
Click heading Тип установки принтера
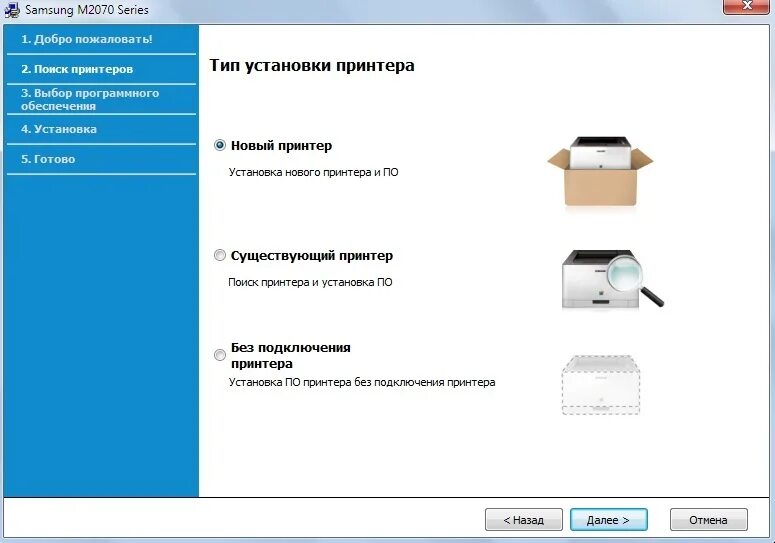coord(312,65)
